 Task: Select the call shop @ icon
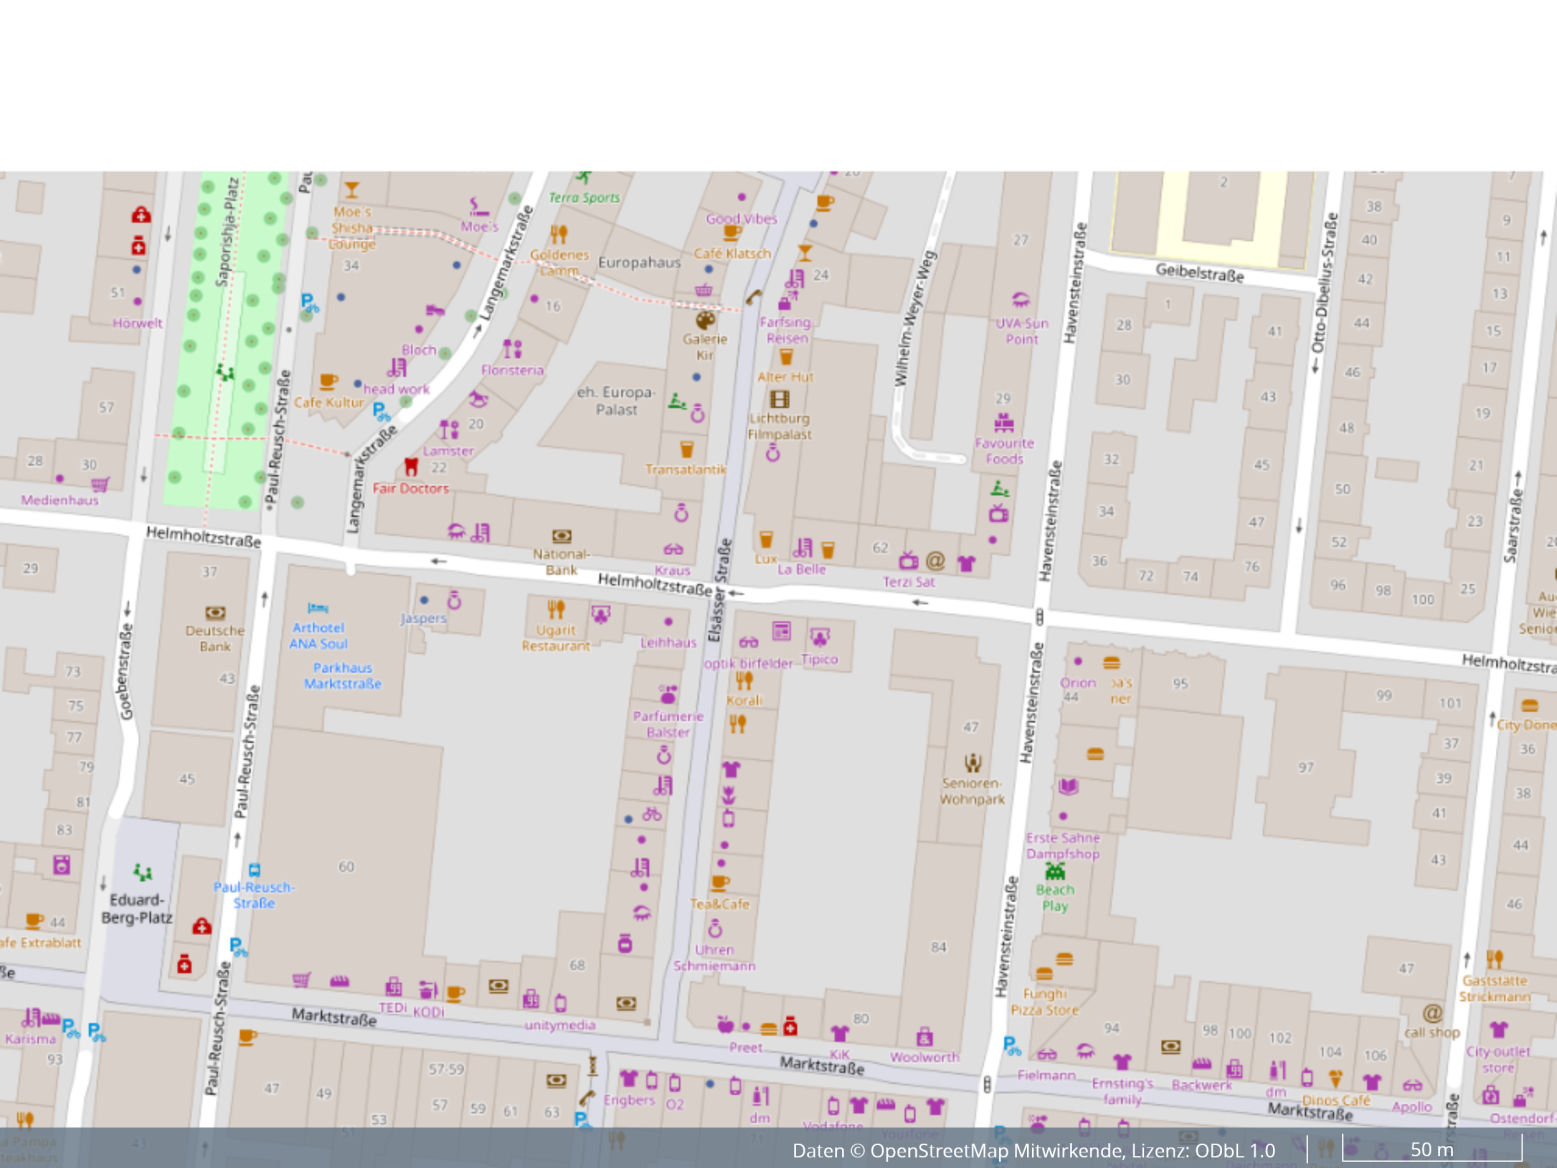pos(1432,1012)
